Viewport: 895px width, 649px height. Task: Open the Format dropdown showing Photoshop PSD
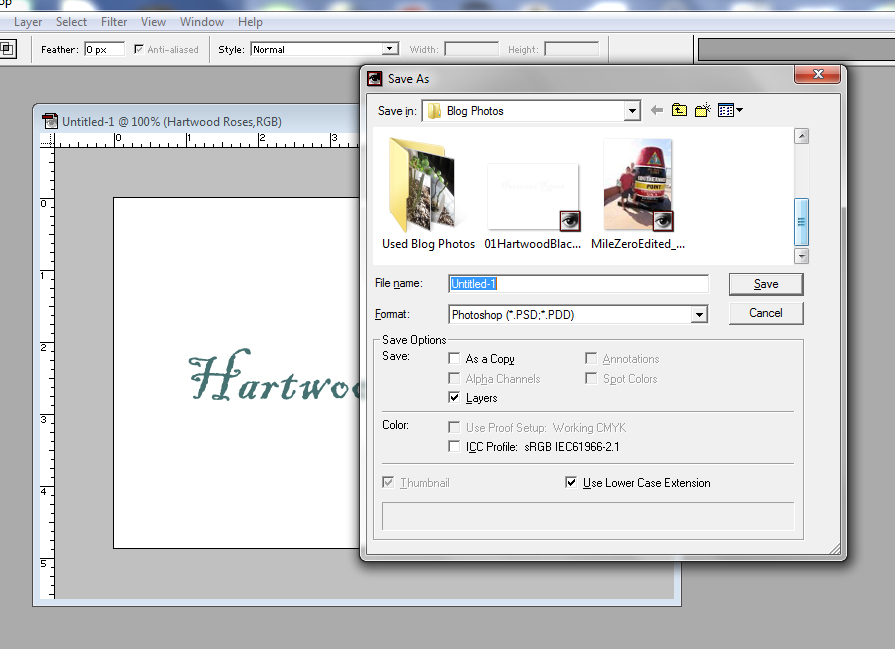point(697,315)
